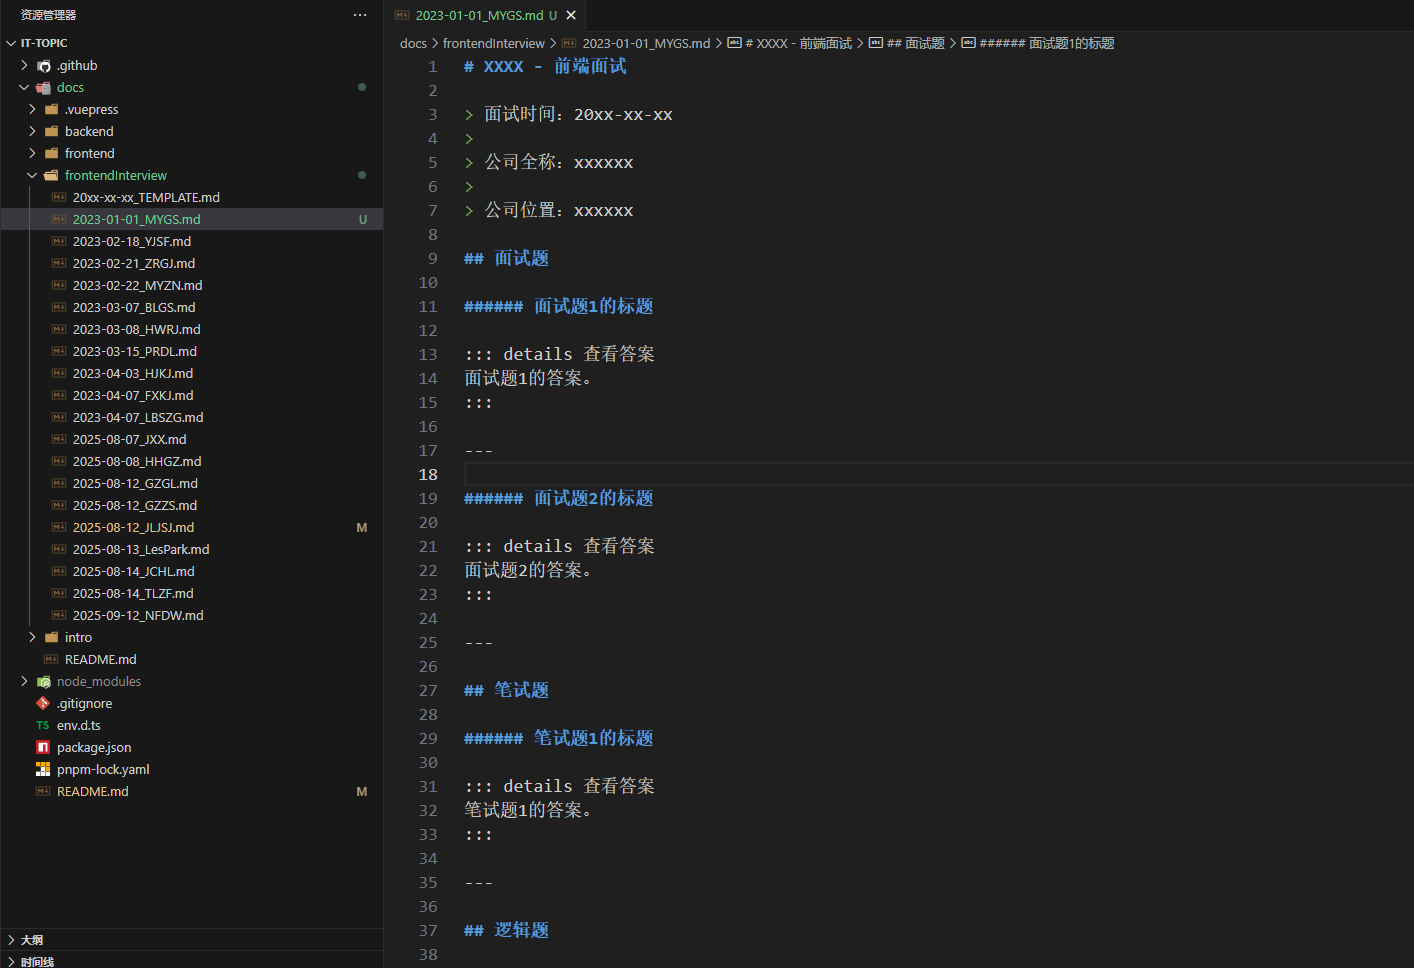Click the explorer more actions ellipsis icon
The image size is (1414, 968).
coord(360,15)
